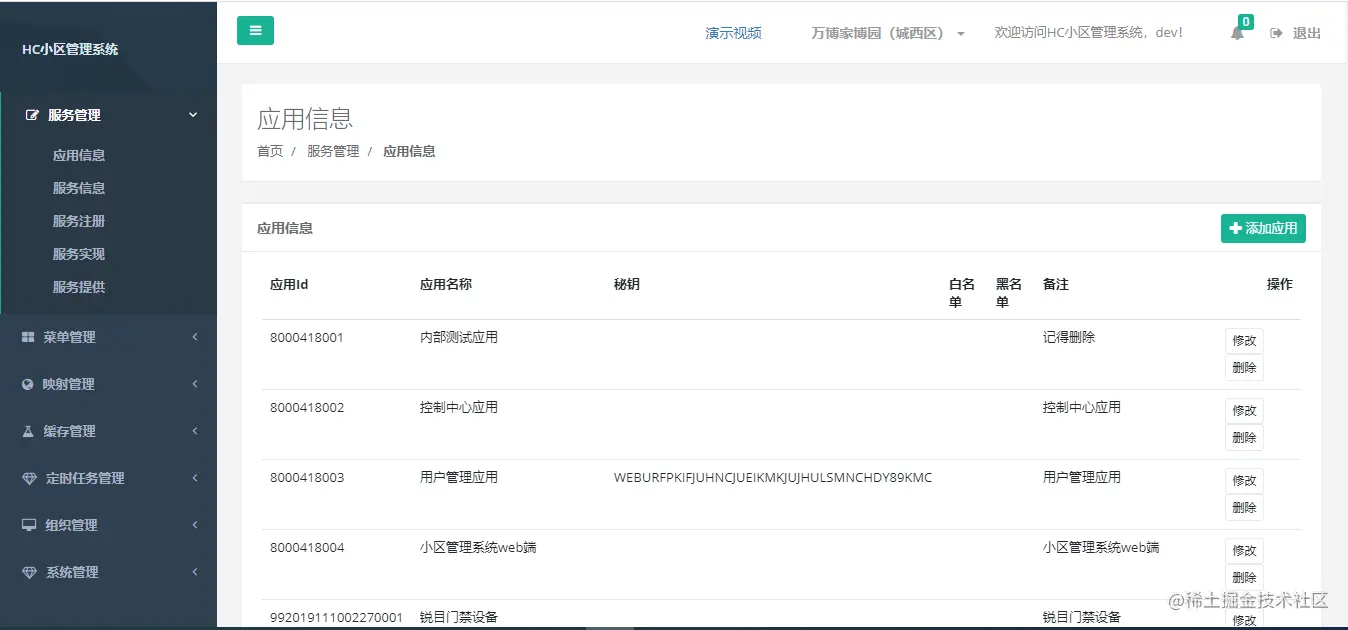Click the 服务管理 edit icon
Viewport: 1348px width, 630px height.
[x=32, y=115]
